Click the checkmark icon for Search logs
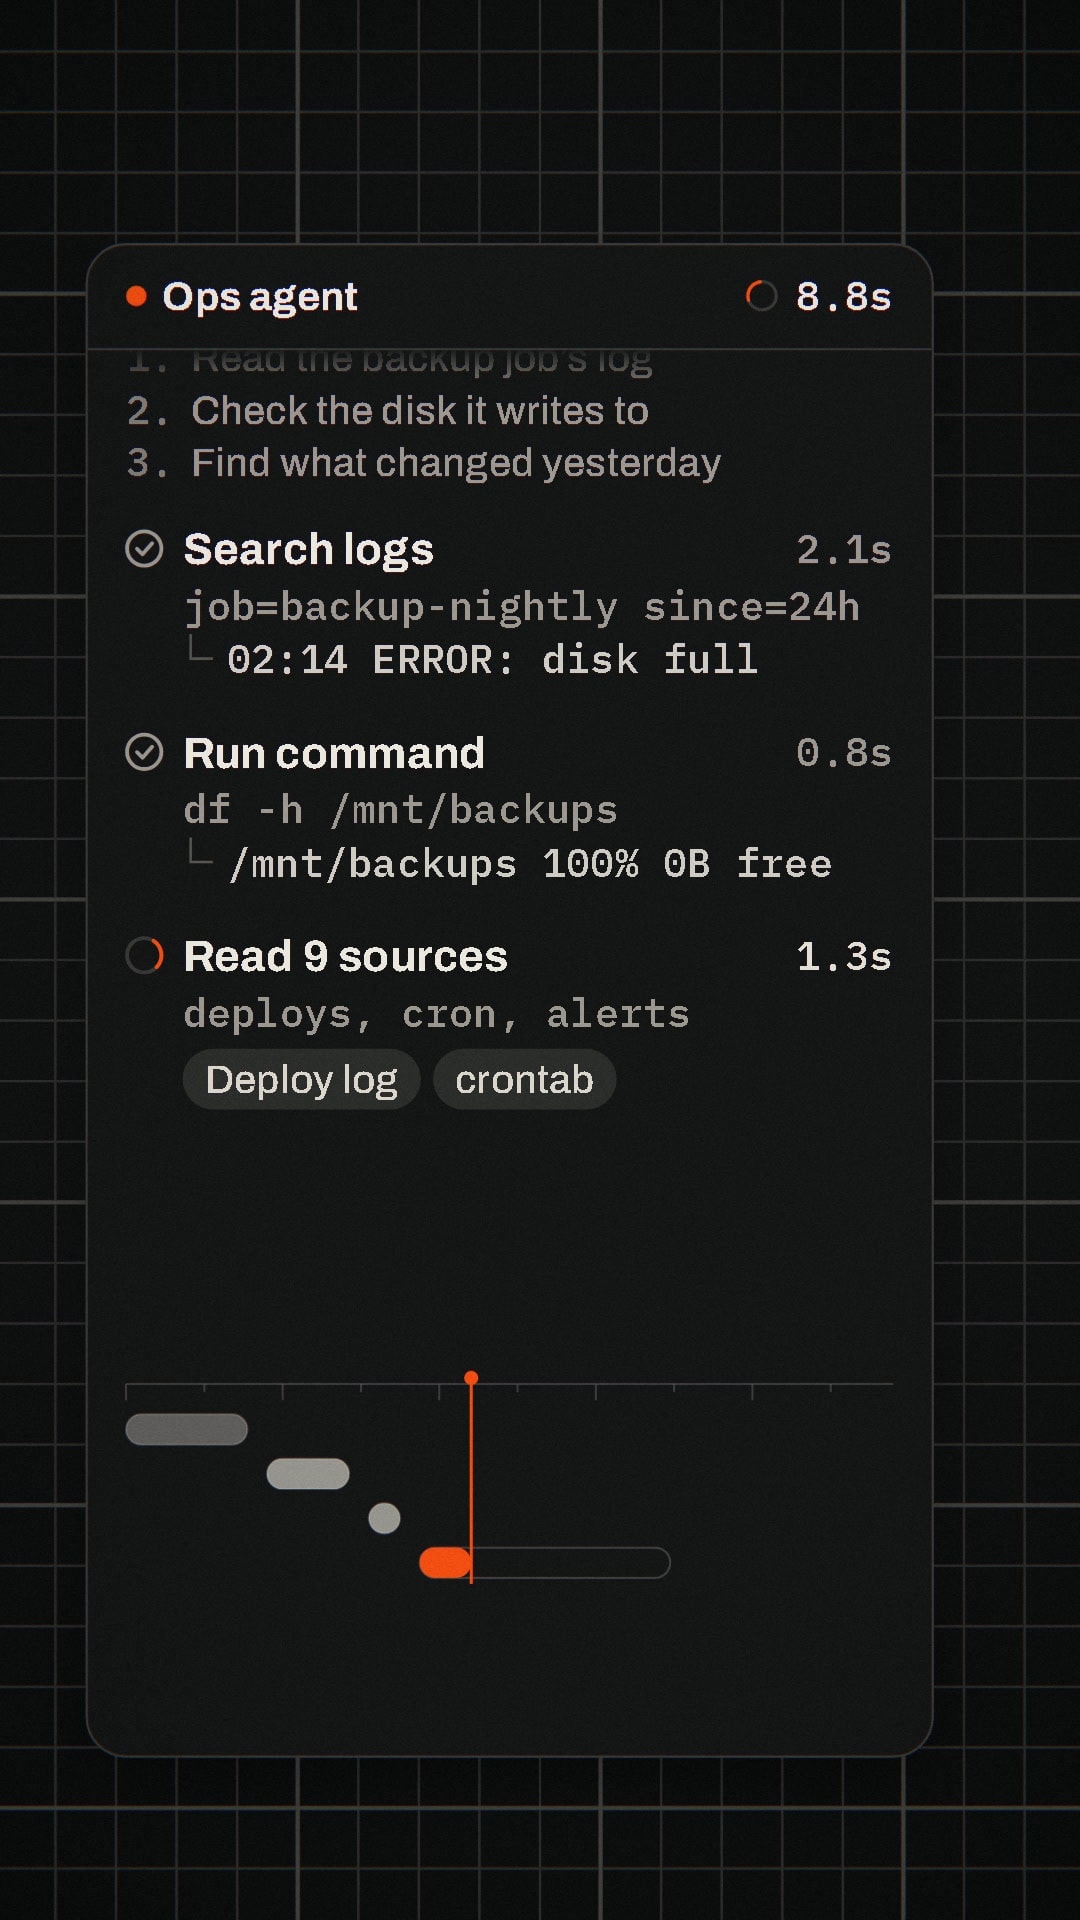Viewport: 1080px width, 1920px height. [x=144, y=549]
